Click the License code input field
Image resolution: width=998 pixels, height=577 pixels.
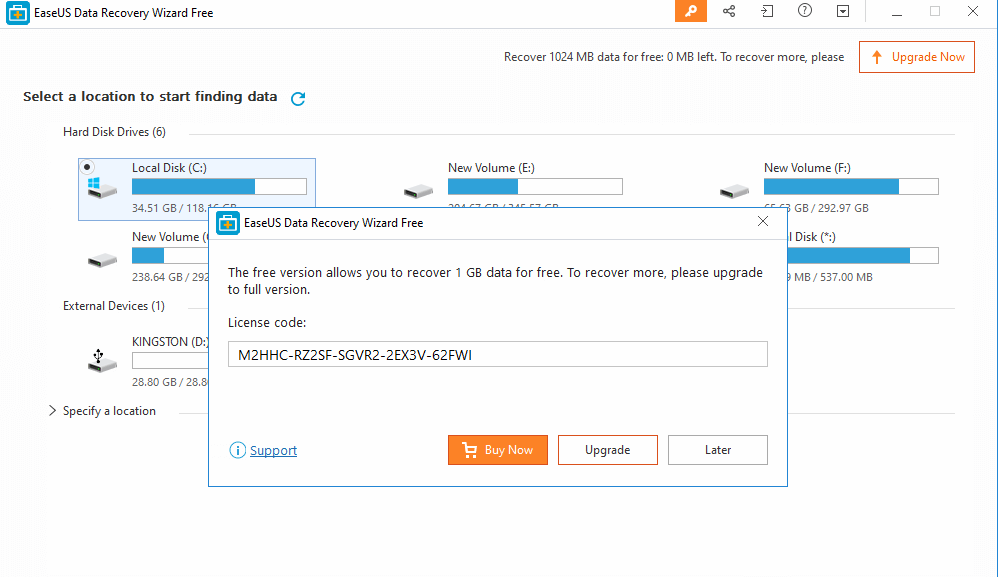click(498, 354)
